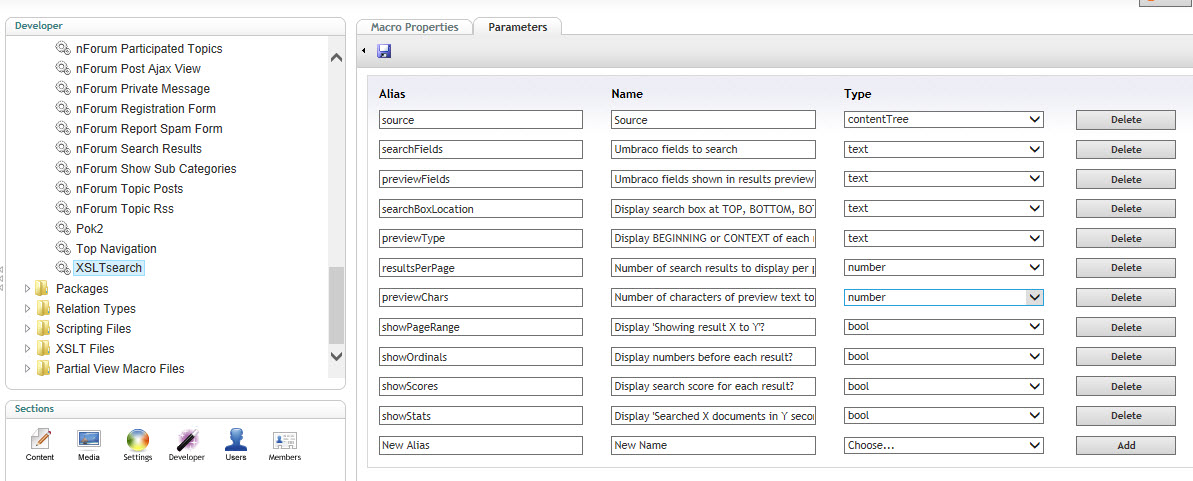Save the macro using the floppy disk icon
The width and height of the screenshot is (1193, 481).
(384, 51)
